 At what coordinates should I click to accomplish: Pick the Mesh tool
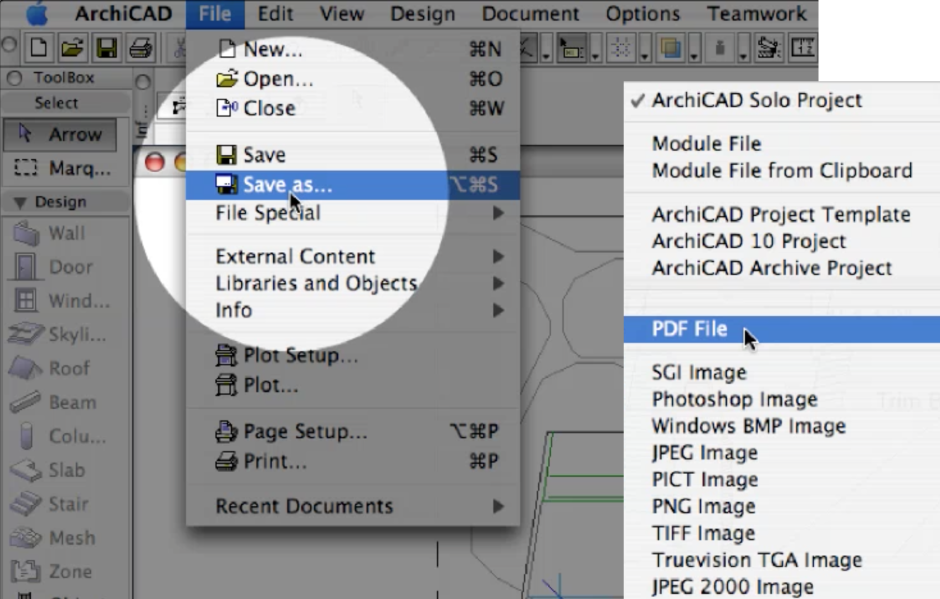coord(54,537)
